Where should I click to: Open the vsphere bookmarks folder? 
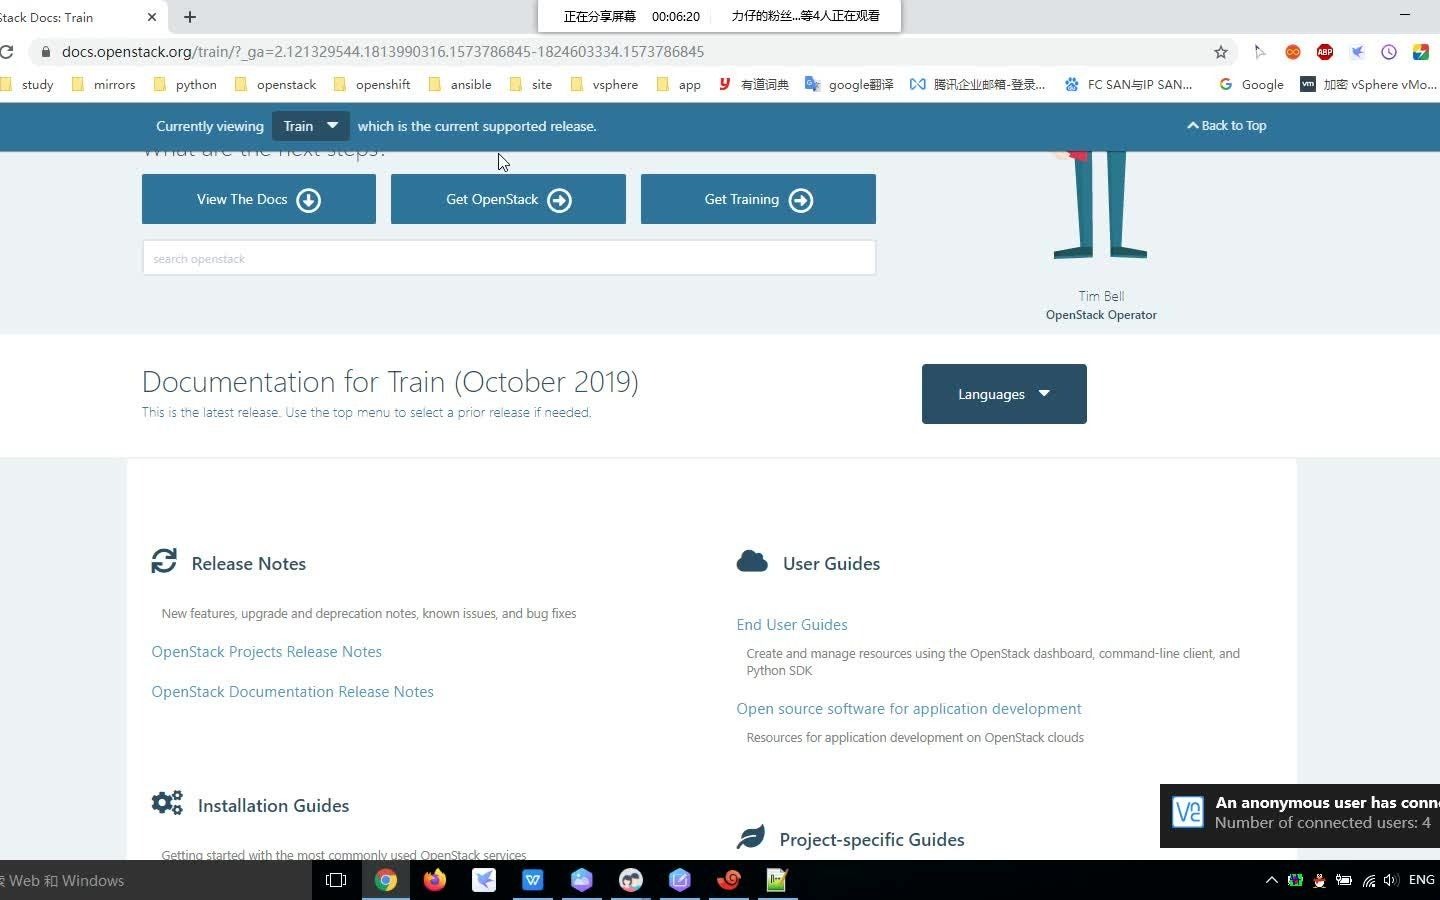tap(604, 85)
